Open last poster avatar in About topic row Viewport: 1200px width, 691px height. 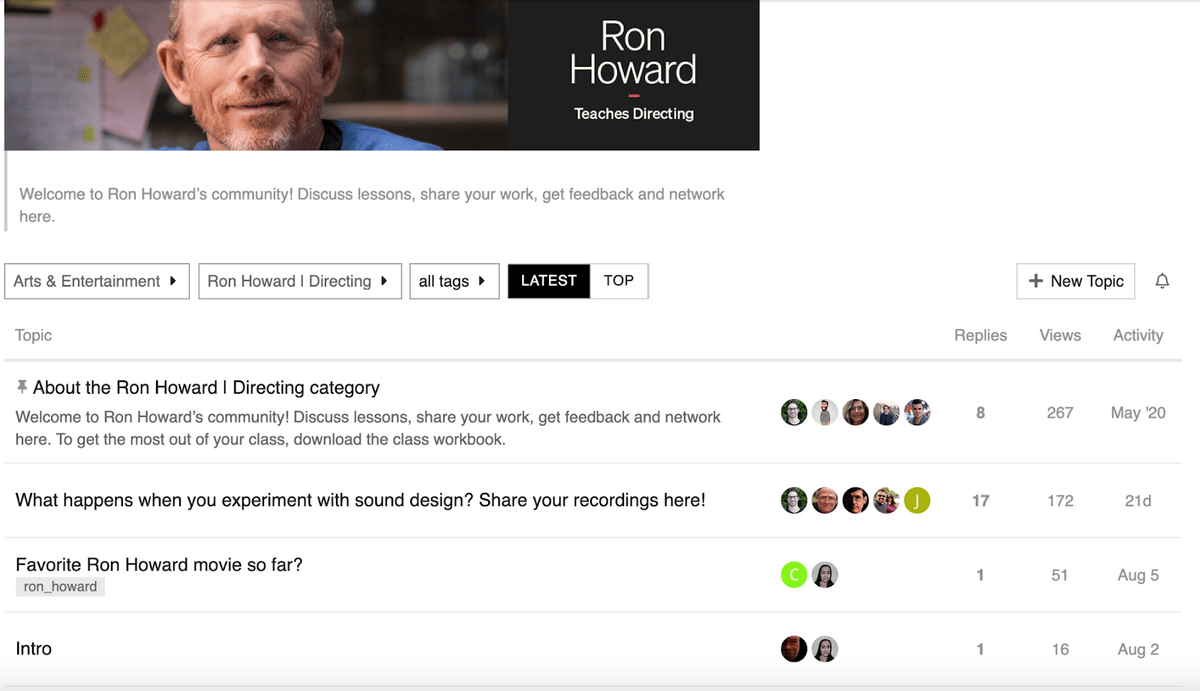click(x=917, y=412)
